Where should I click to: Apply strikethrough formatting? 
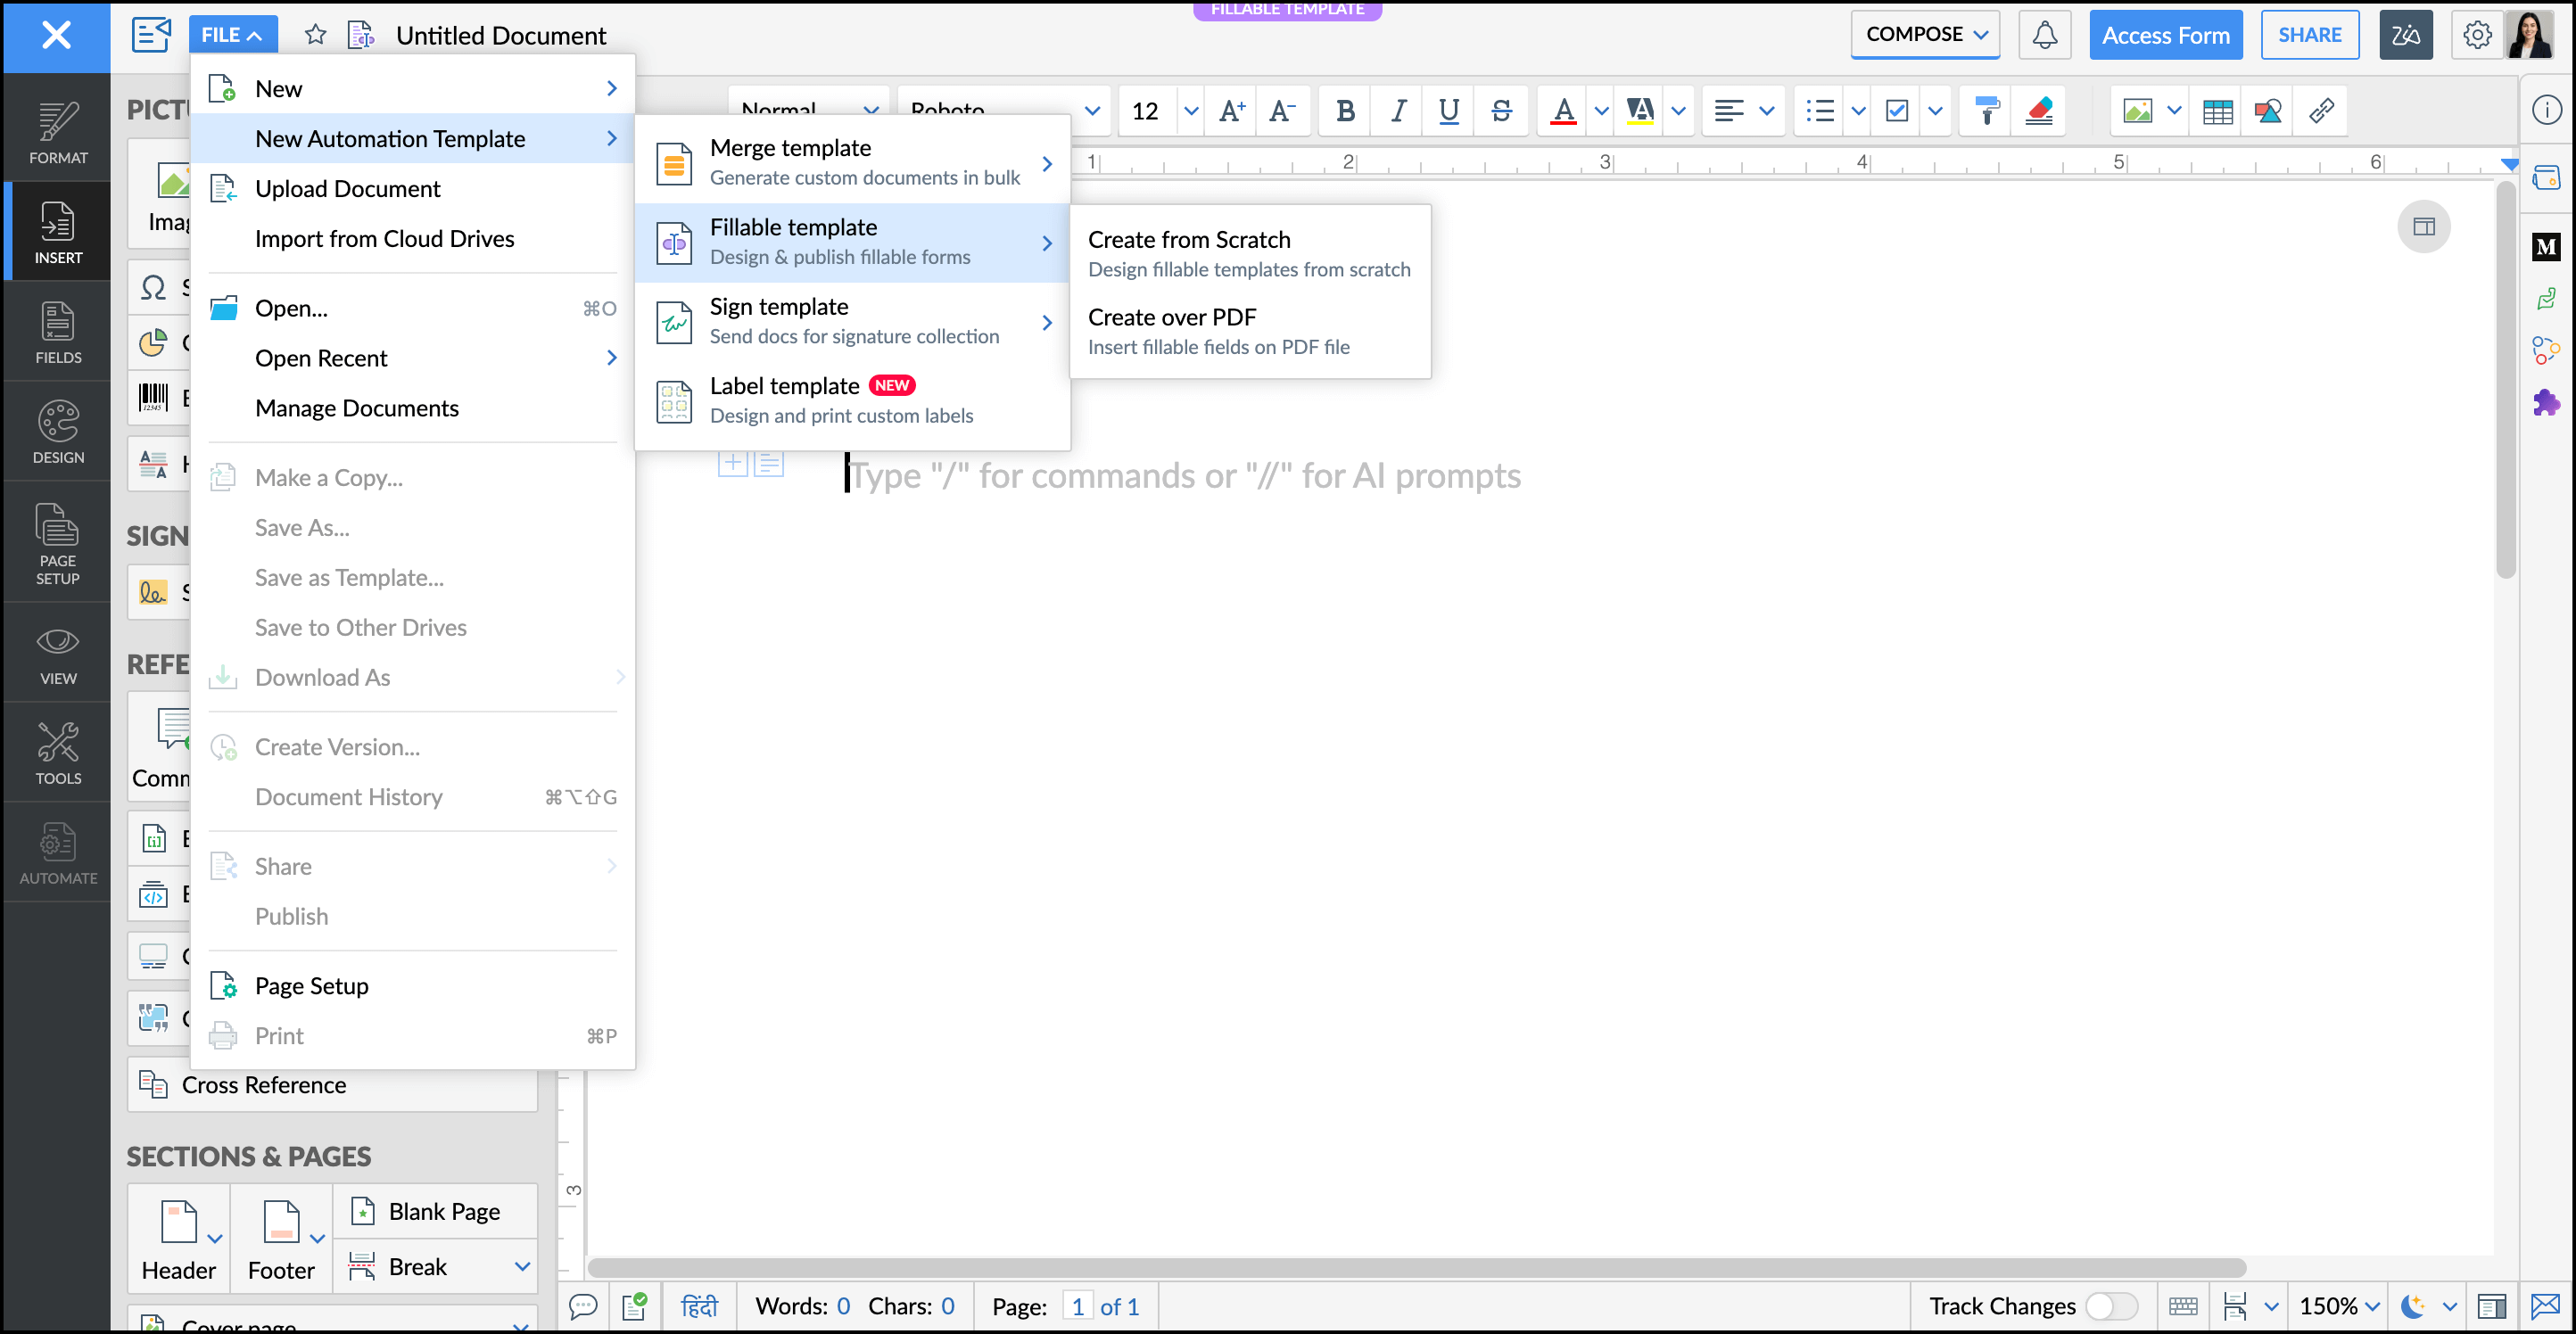tap(1501, 111)
